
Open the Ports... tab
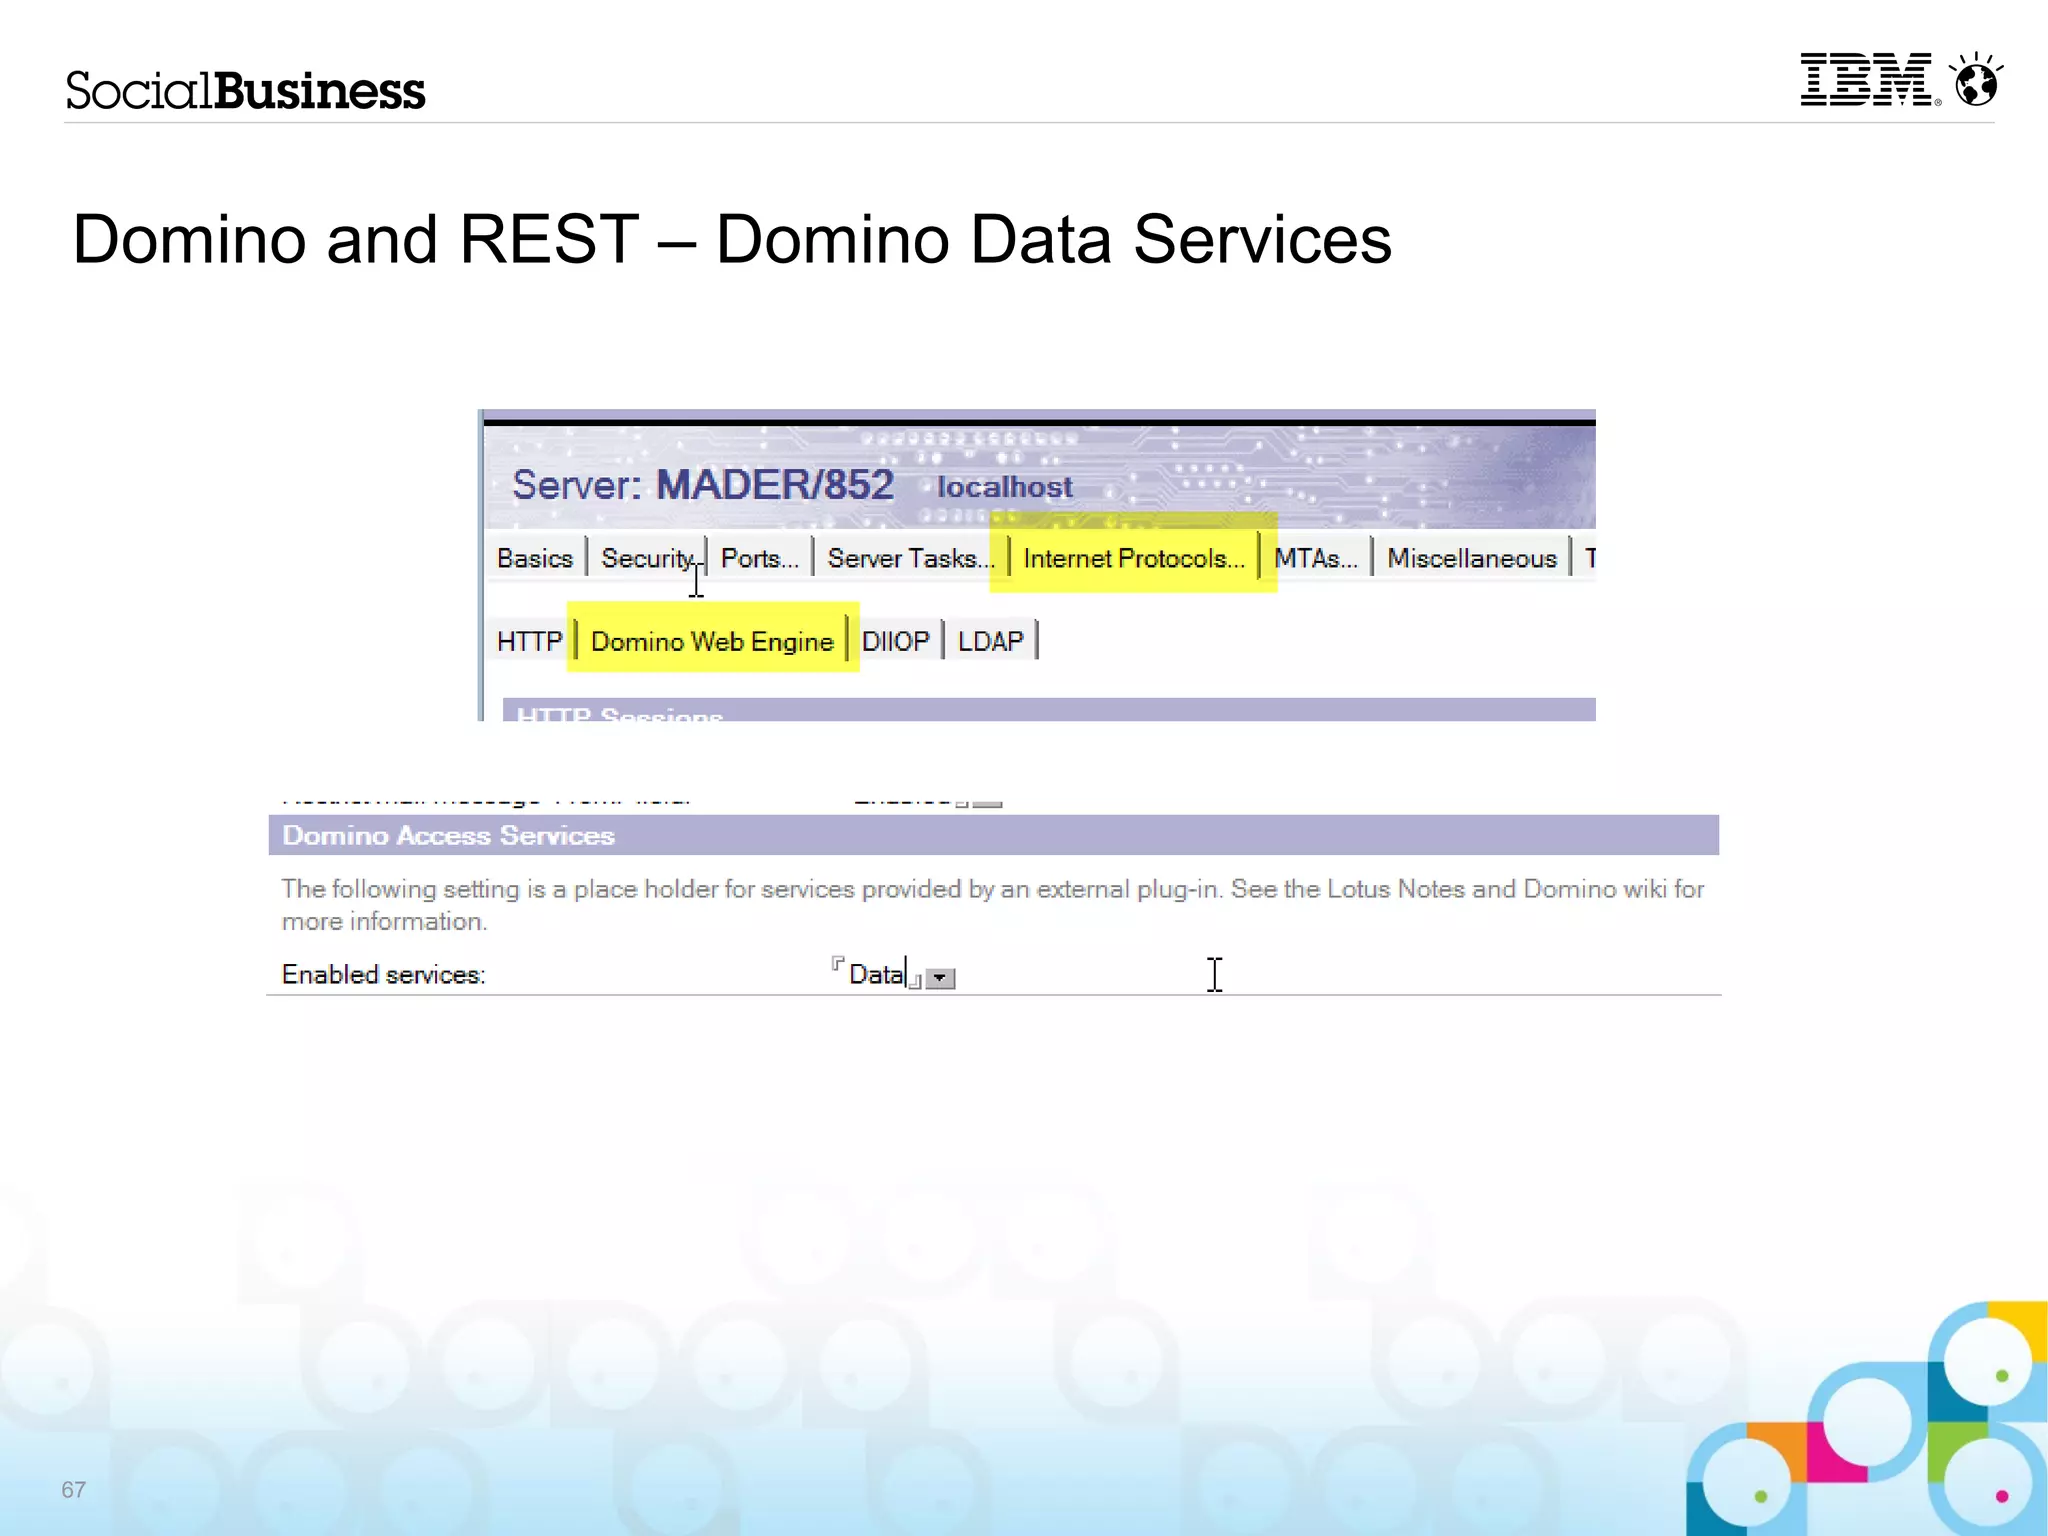(760, 558)
